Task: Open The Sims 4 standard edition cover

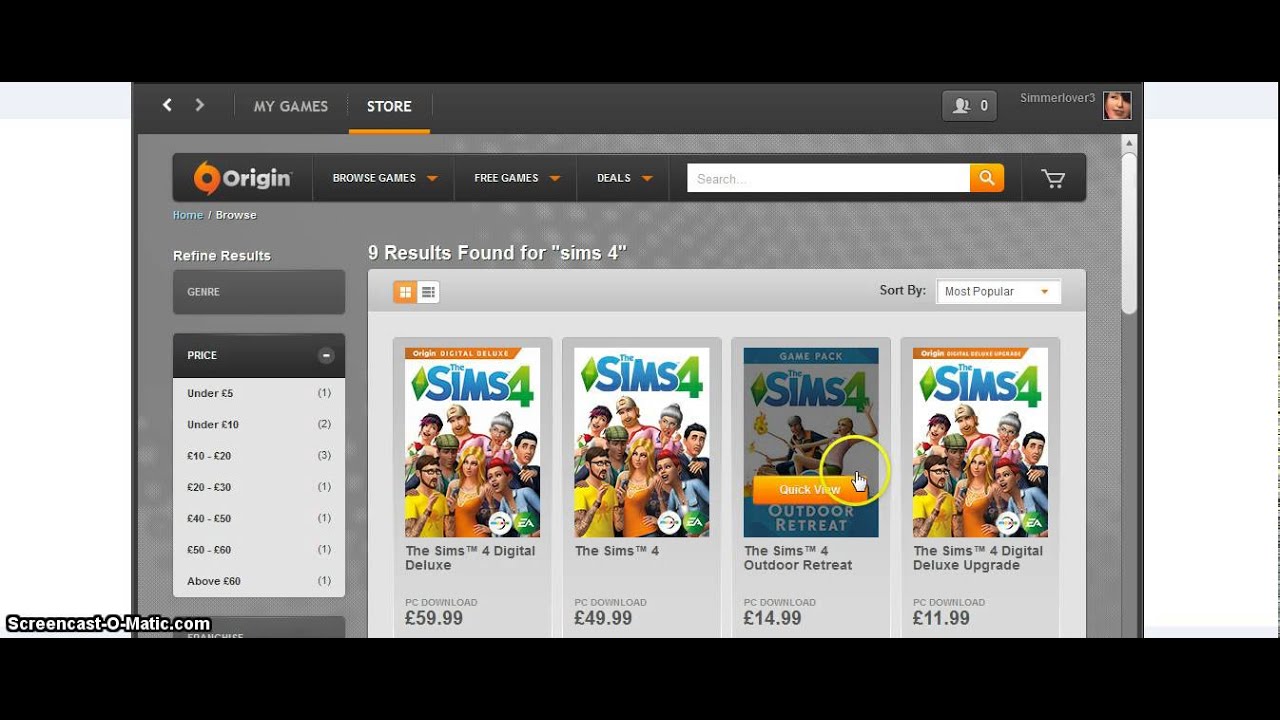Action: coord(642,442)
